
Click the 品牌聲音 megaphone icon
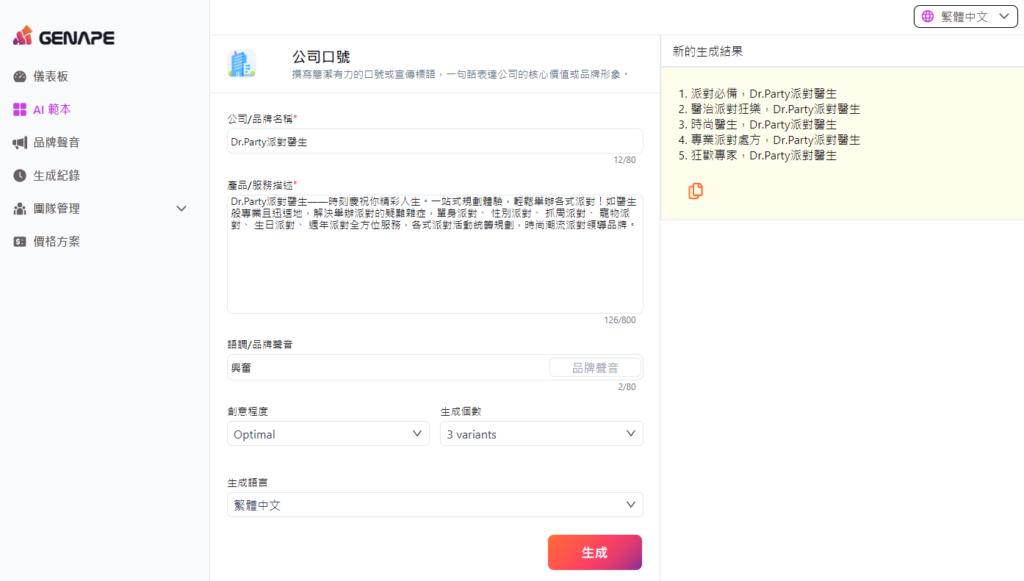point(20,142)
